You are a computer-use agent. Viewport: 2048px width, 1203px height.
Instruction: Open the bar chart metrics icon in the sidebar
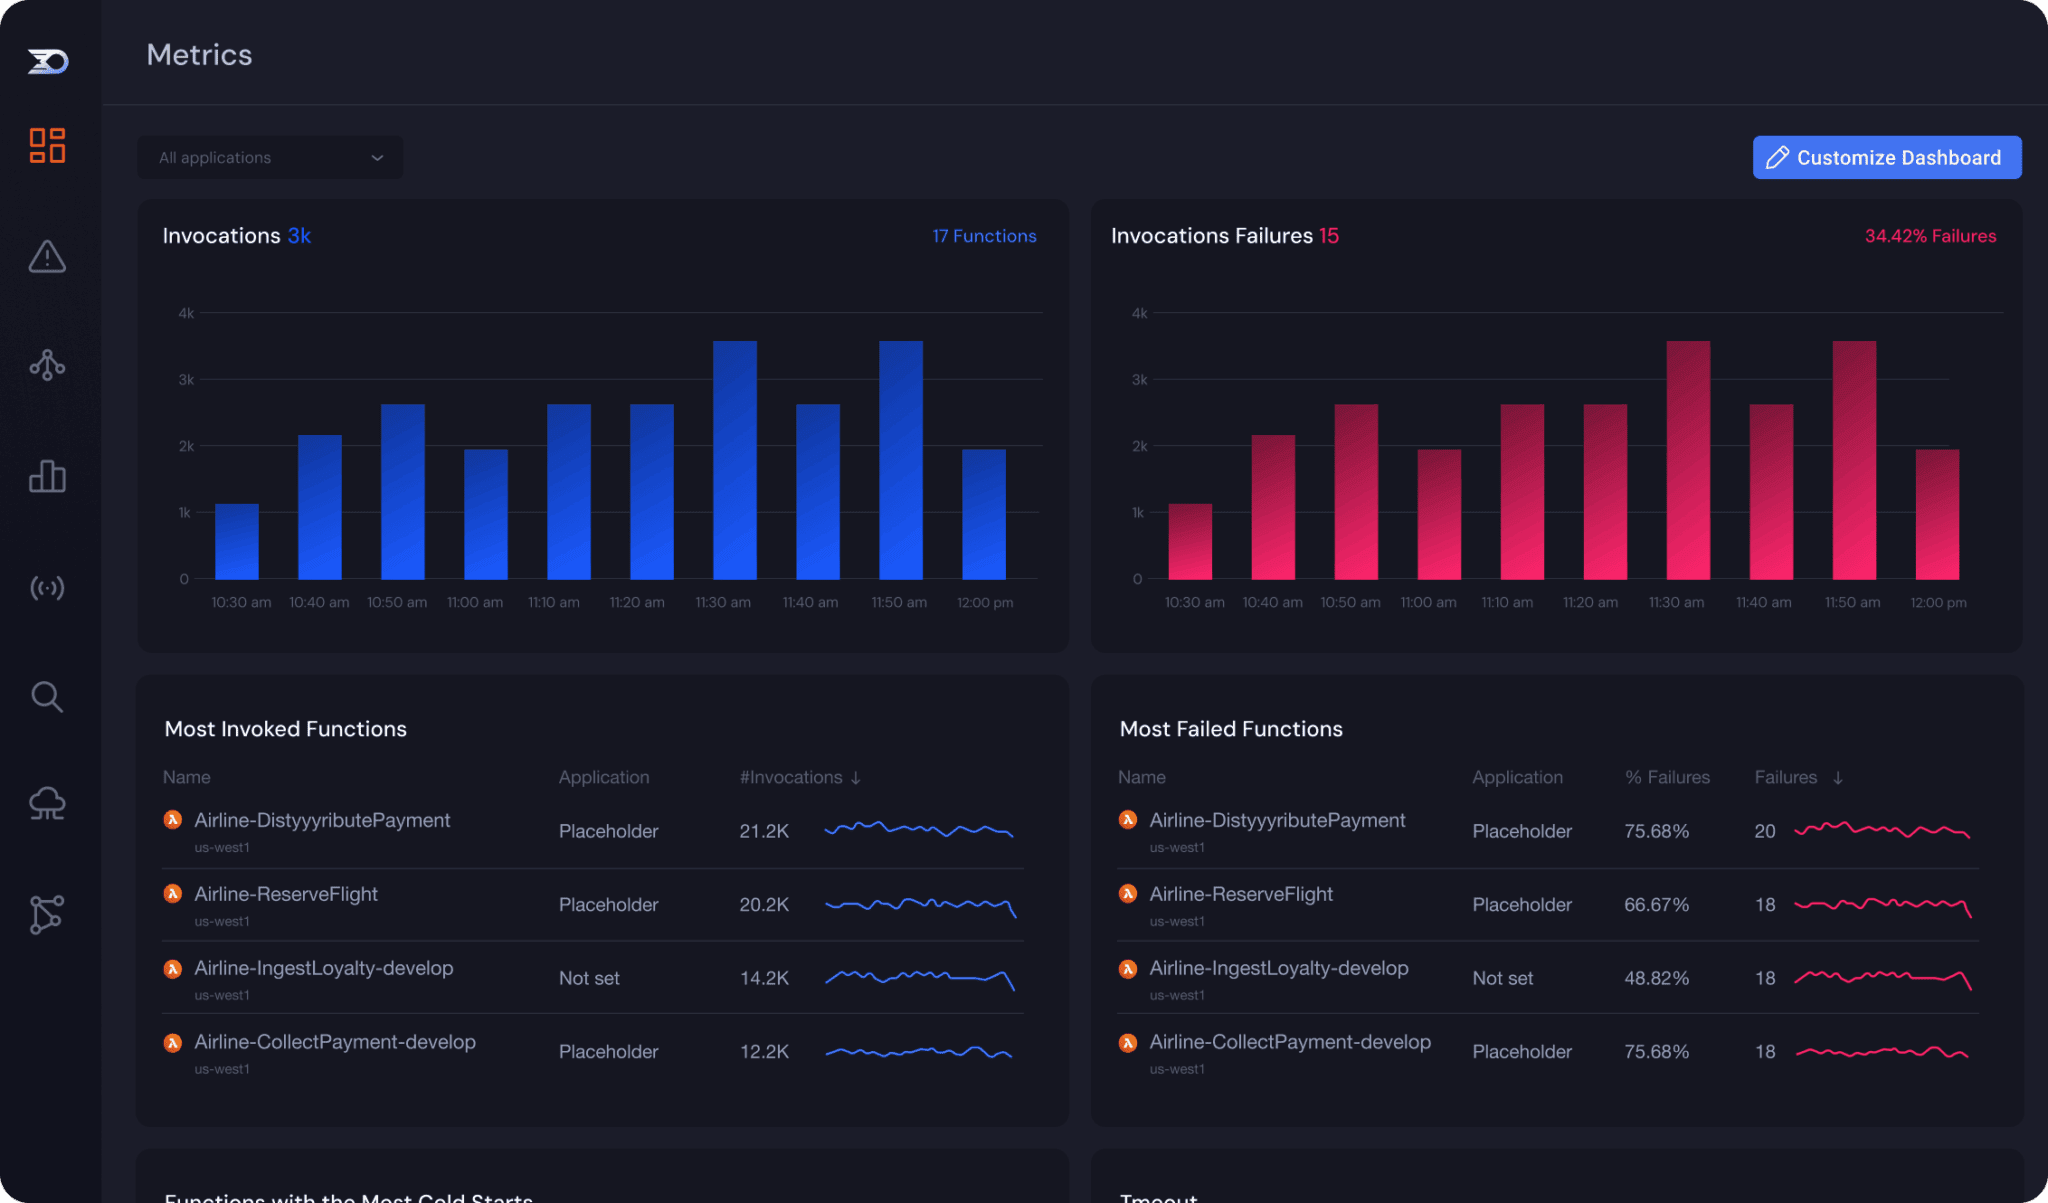coord(47,476)
